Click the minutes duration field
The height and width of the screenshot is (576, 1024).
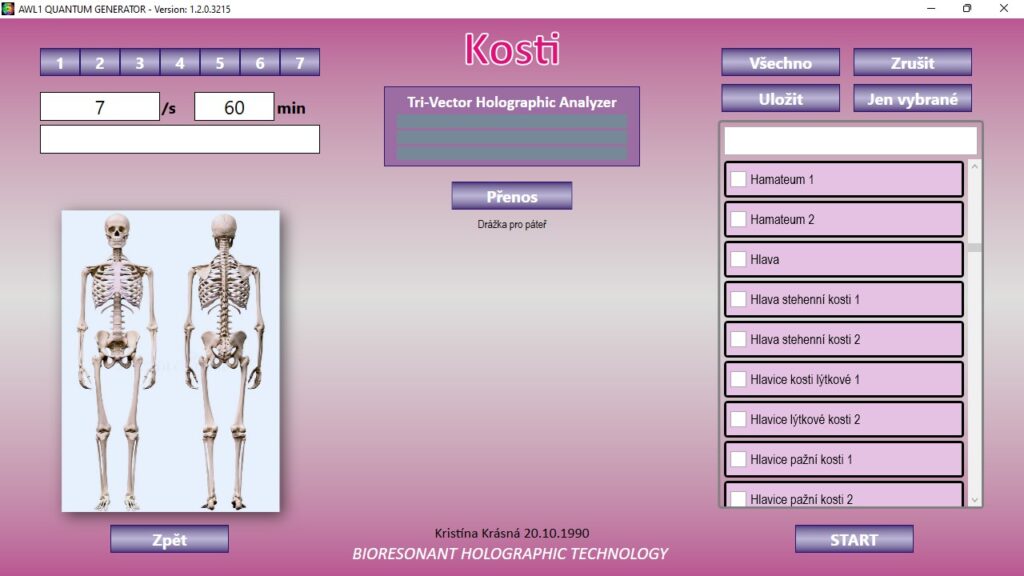coord(234,107)
